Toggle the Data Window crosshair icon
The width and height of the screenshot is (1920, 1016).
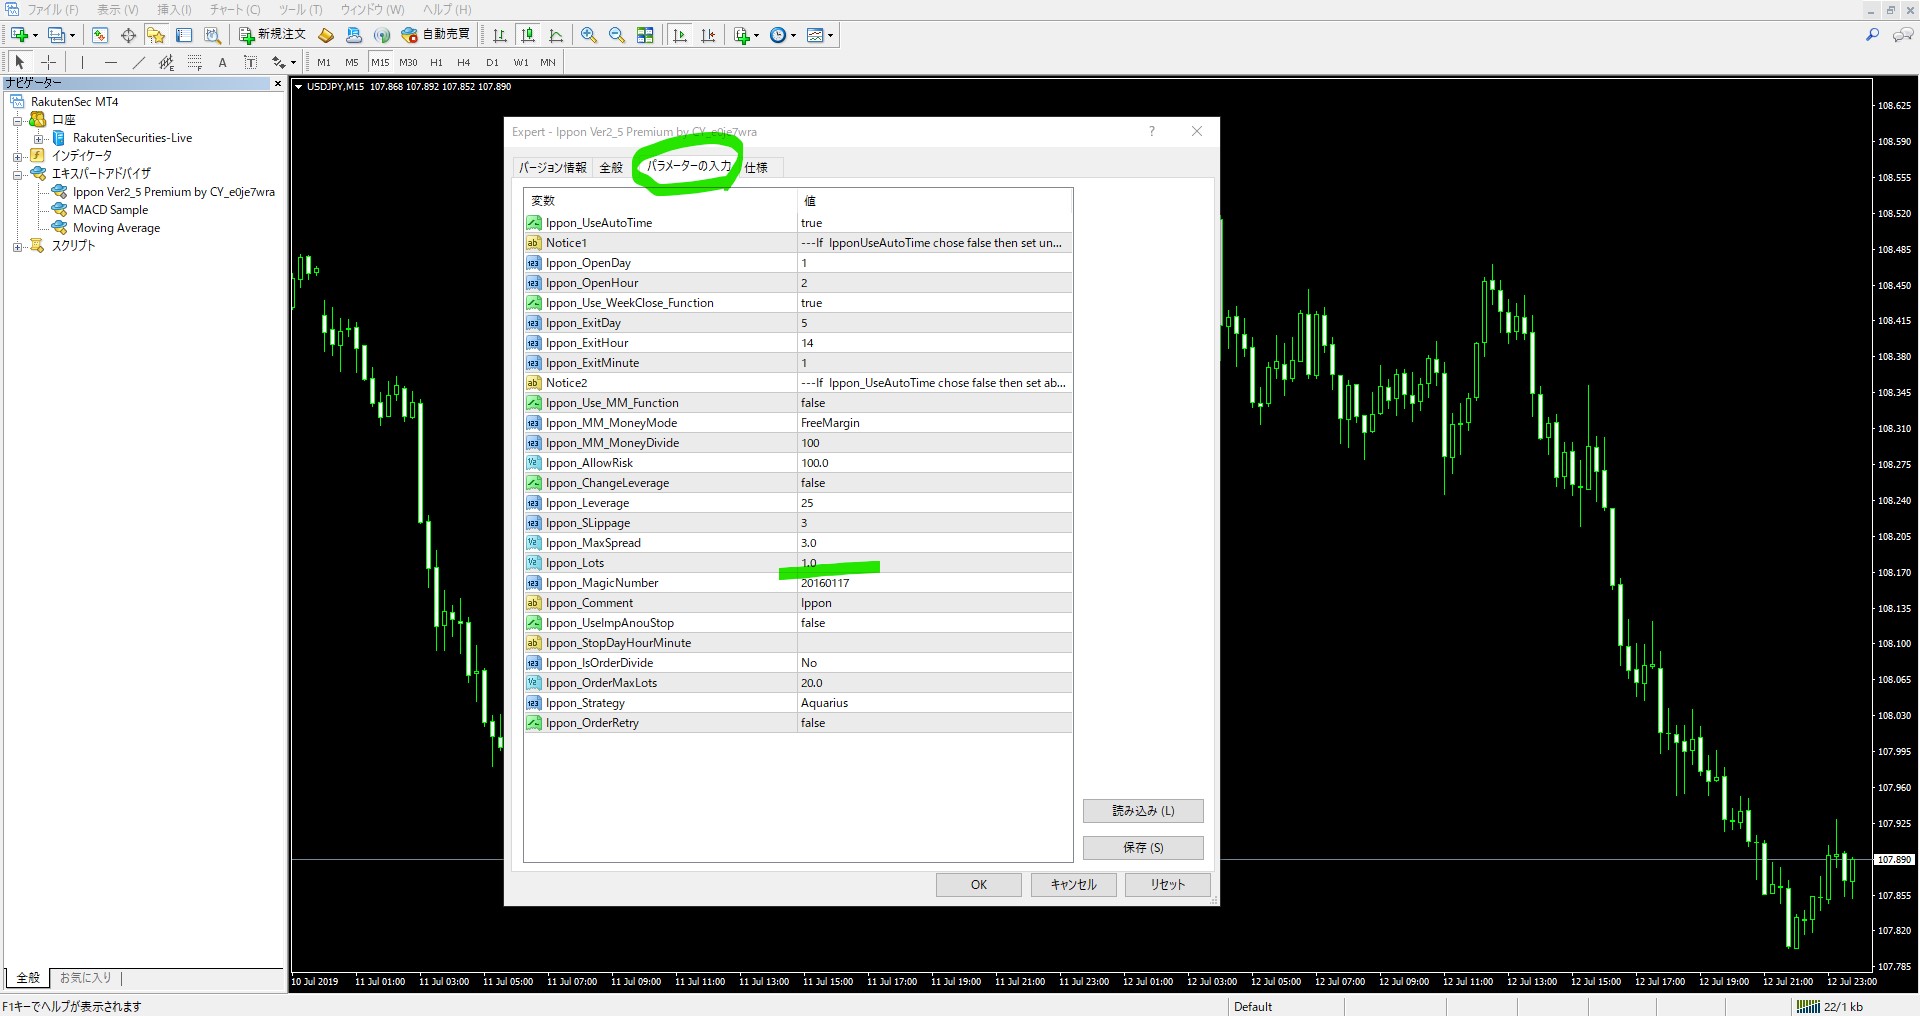[128, 35]
